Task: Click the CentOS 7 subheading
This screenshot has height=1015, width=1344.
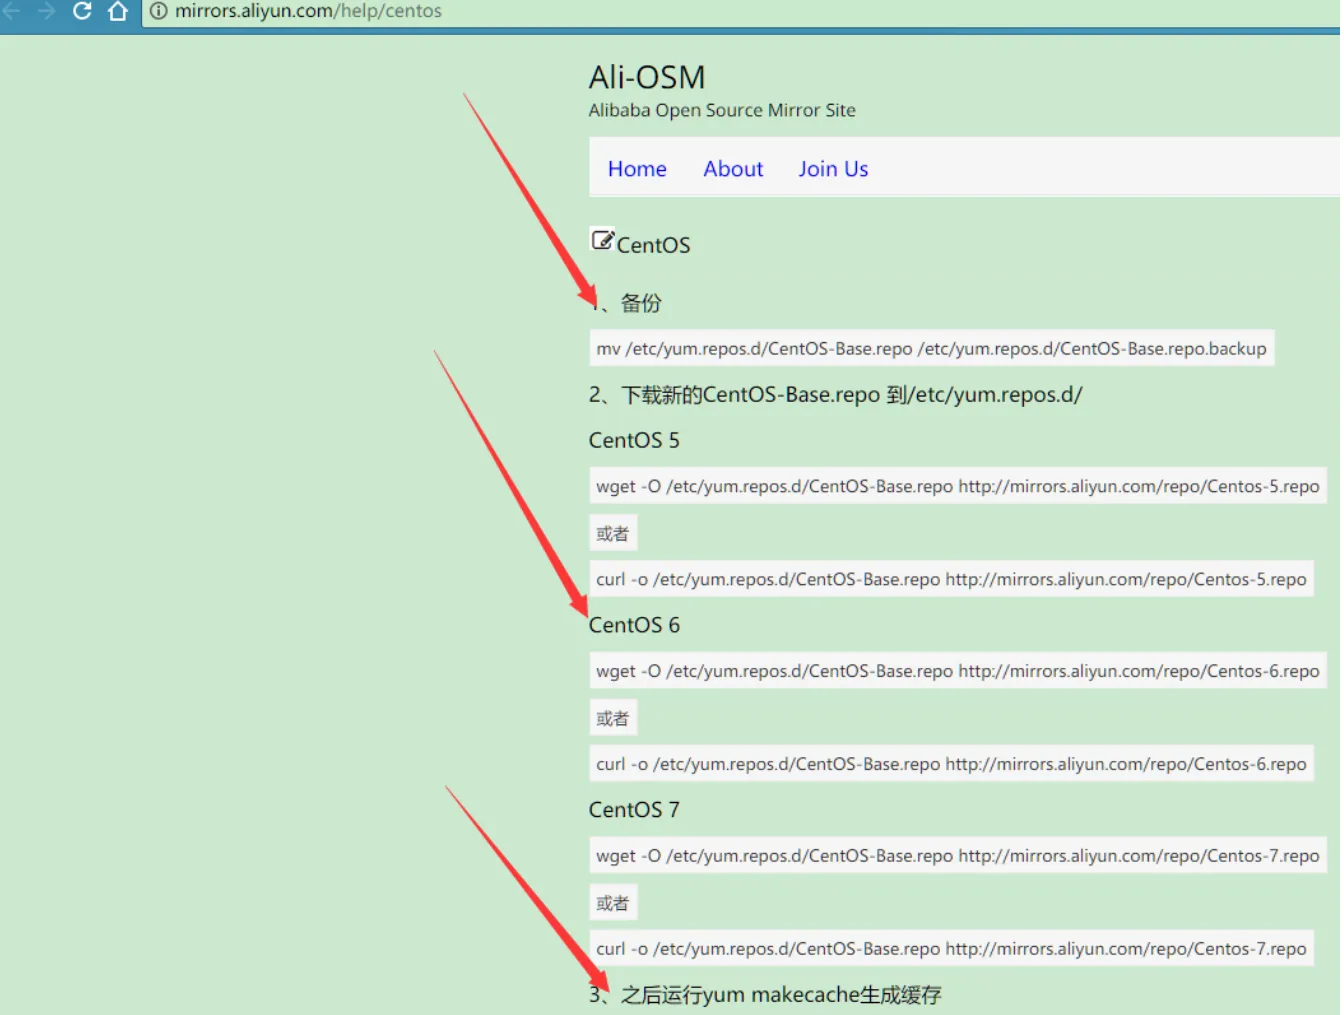Action: pos(634,810)
